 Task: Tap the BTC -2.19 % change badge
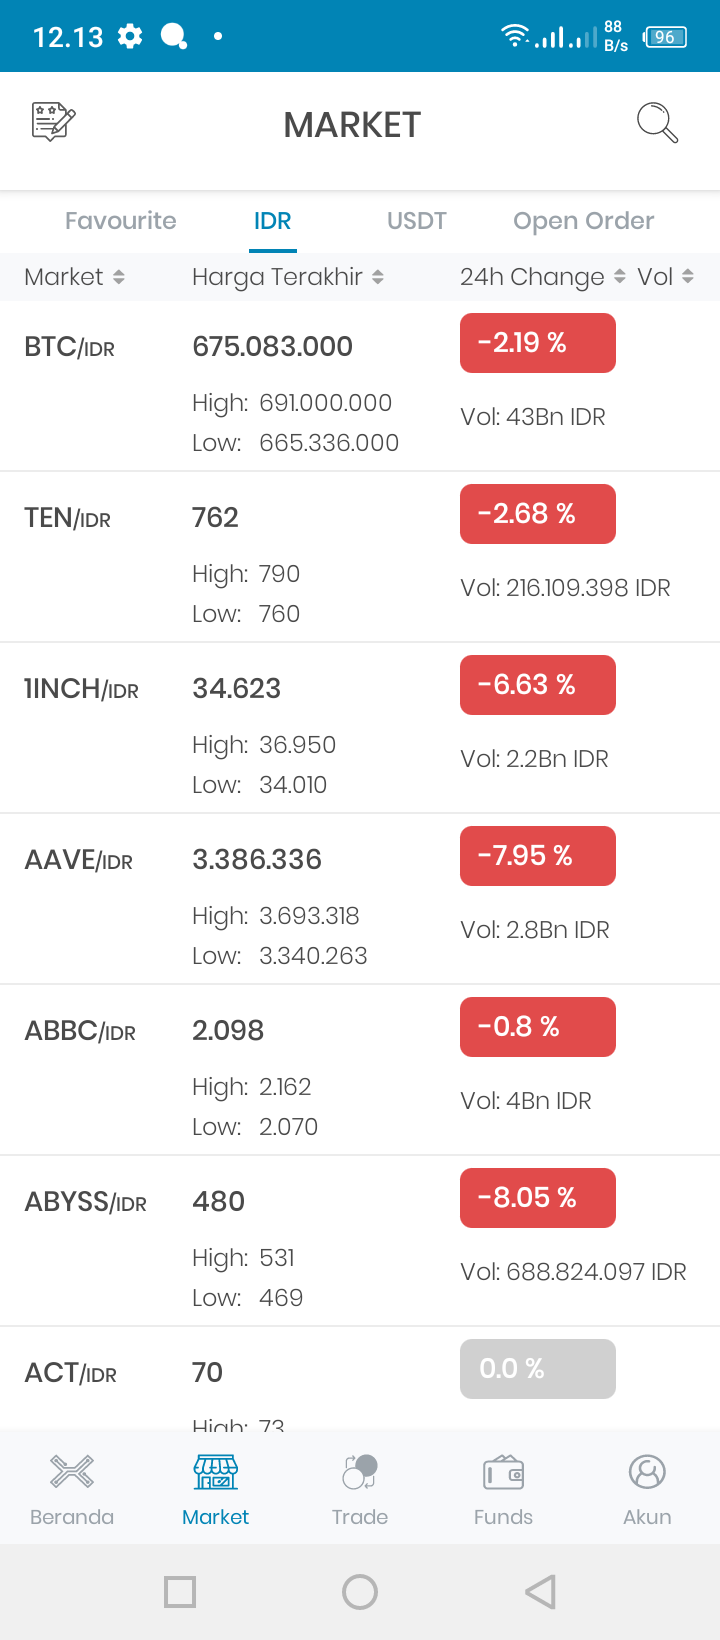click(x=538, y=343)
